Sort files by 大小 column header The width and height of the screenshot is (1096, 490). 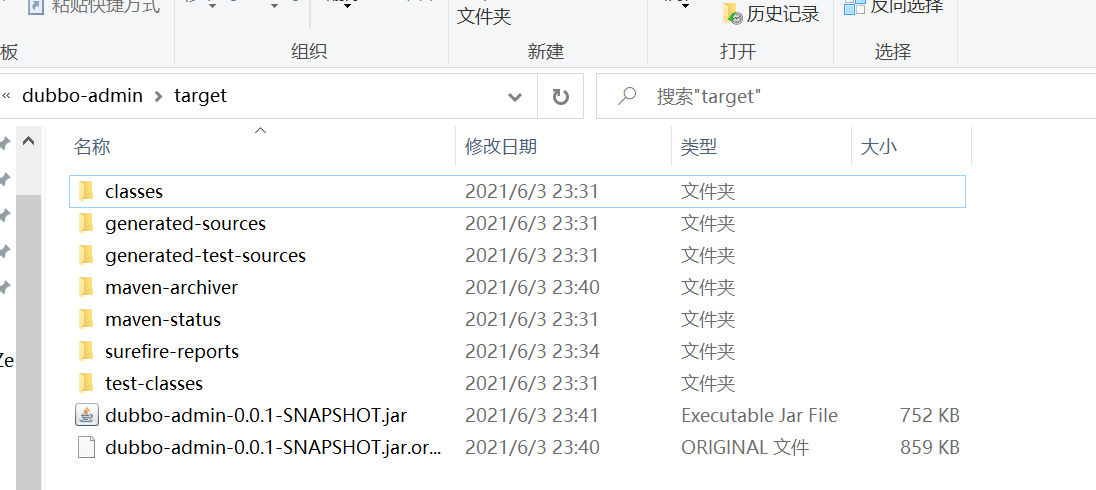coord(879,147)
